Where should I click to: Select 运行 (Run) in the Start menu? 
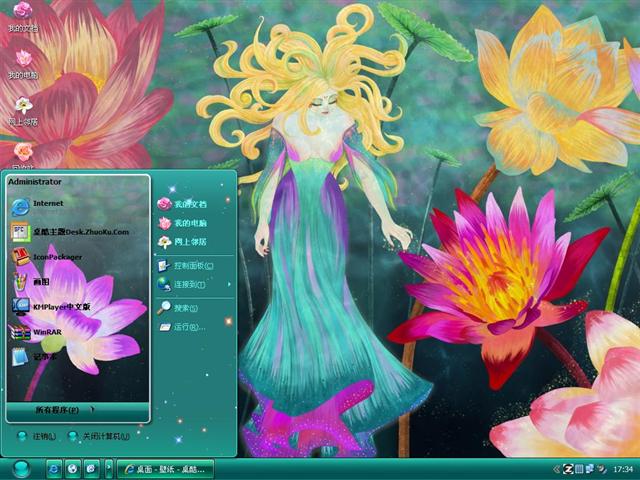coord(188,327)
